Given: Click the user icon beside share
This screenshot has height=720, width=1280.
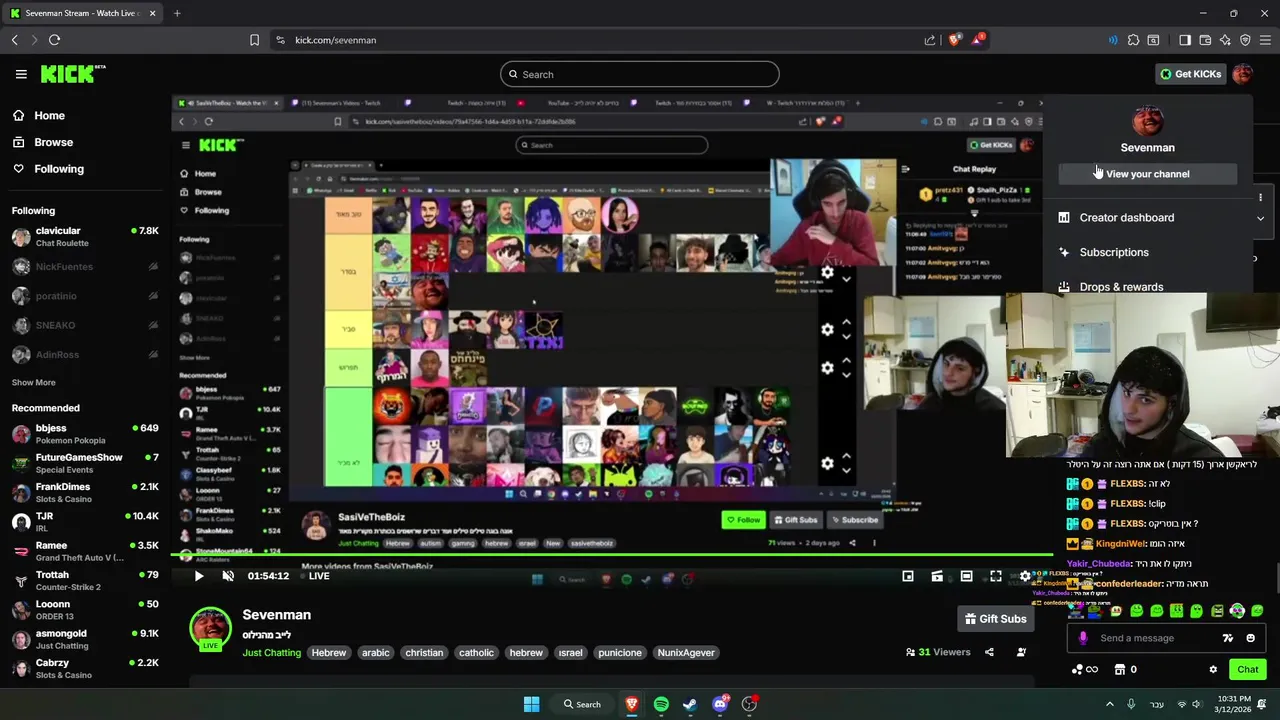Looking at the screenshot, I should coord(1021,652).
